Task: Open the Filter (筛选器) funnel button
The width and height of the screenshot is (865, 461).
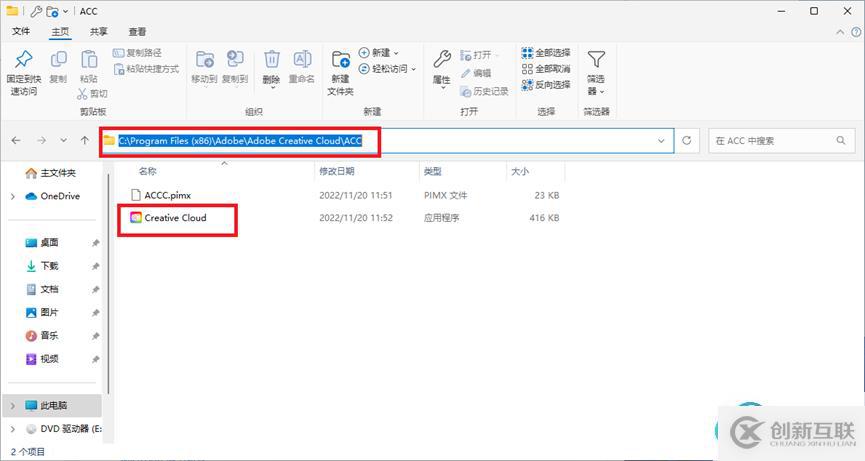Action: (x=596, y=72)
